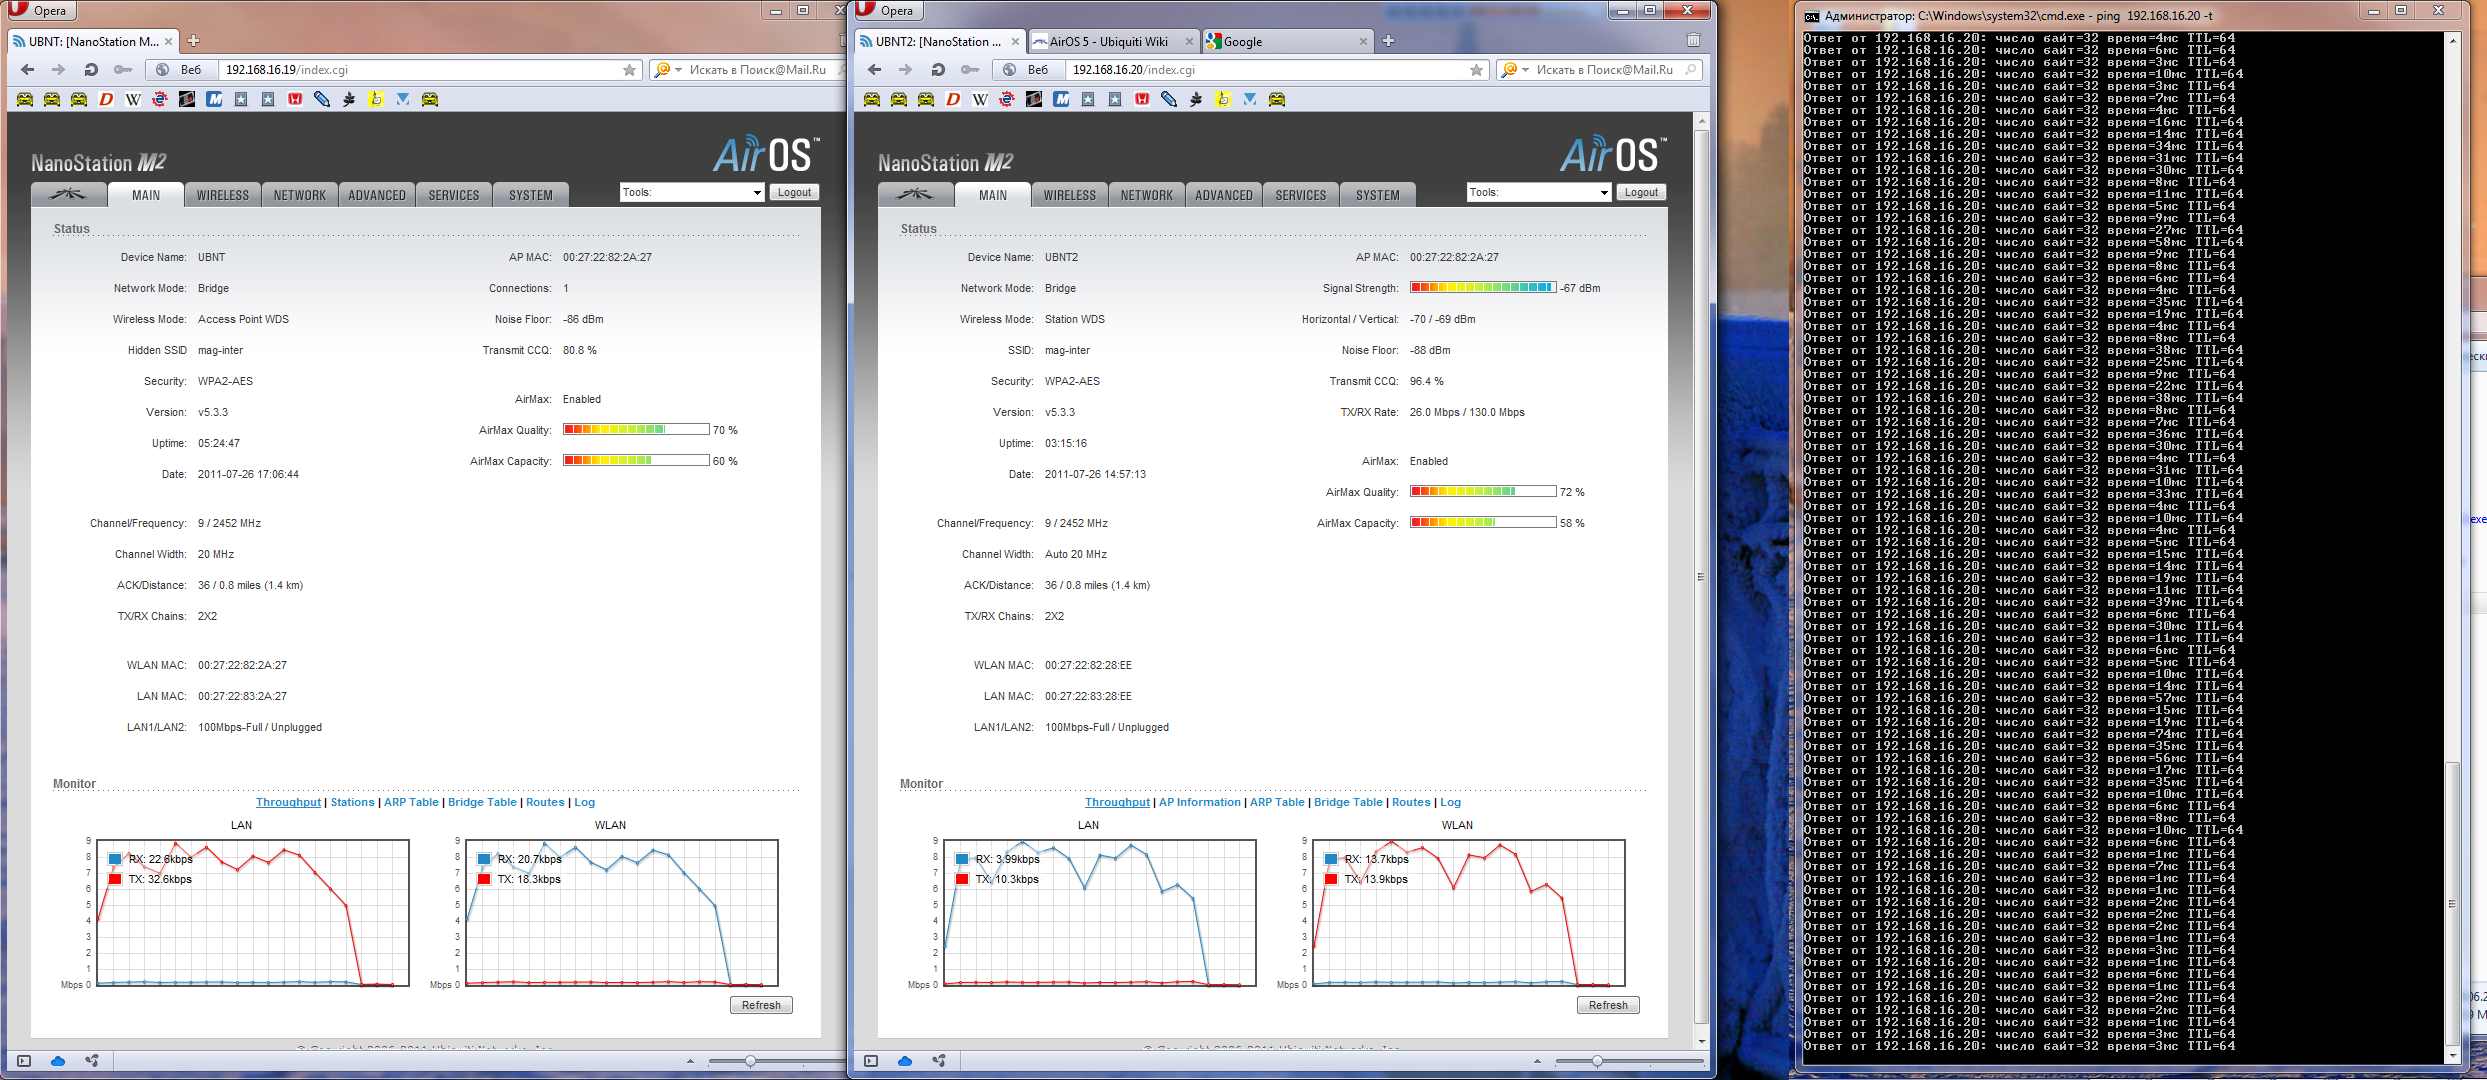Open the Routes link in the UBNT monitor
The image size is (2487, 1080).
pos(545,802)
